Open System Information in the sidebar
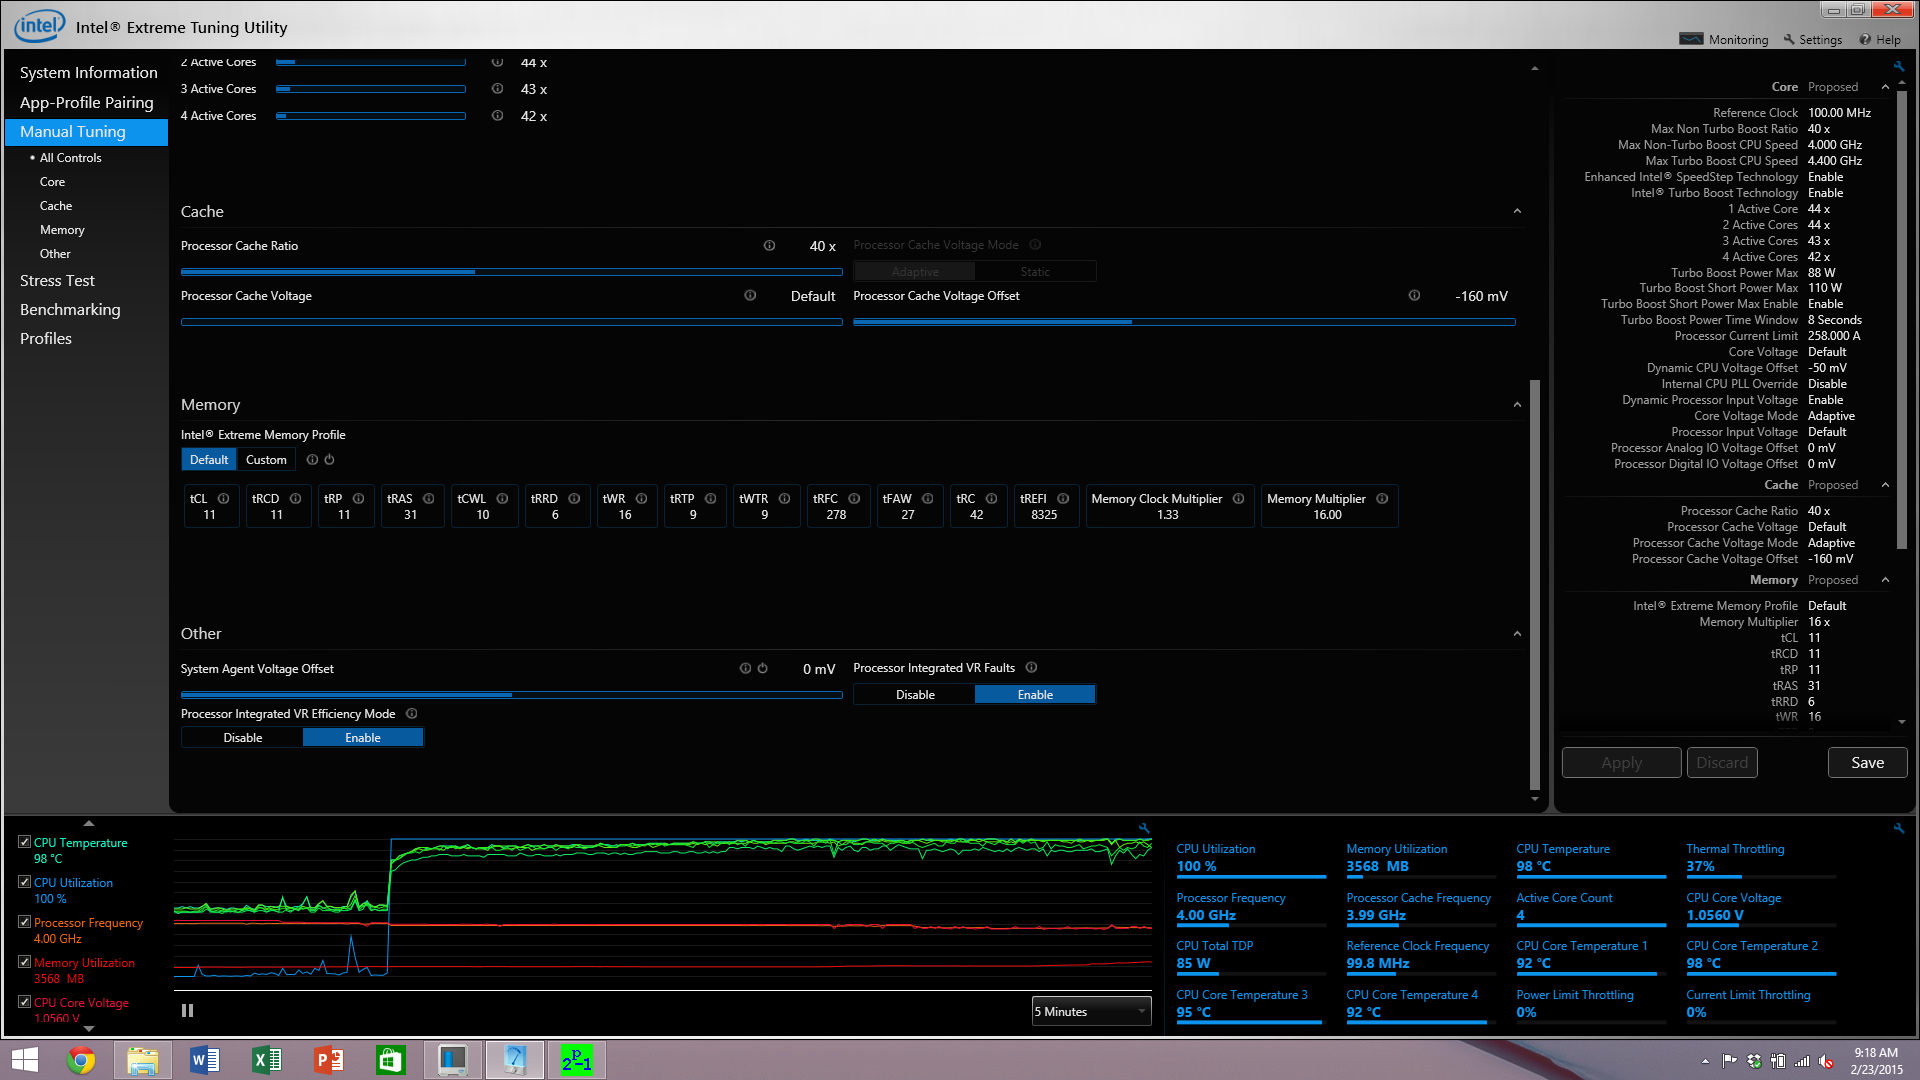Screen dimensions: 1920x1080 tap(88, 73)
